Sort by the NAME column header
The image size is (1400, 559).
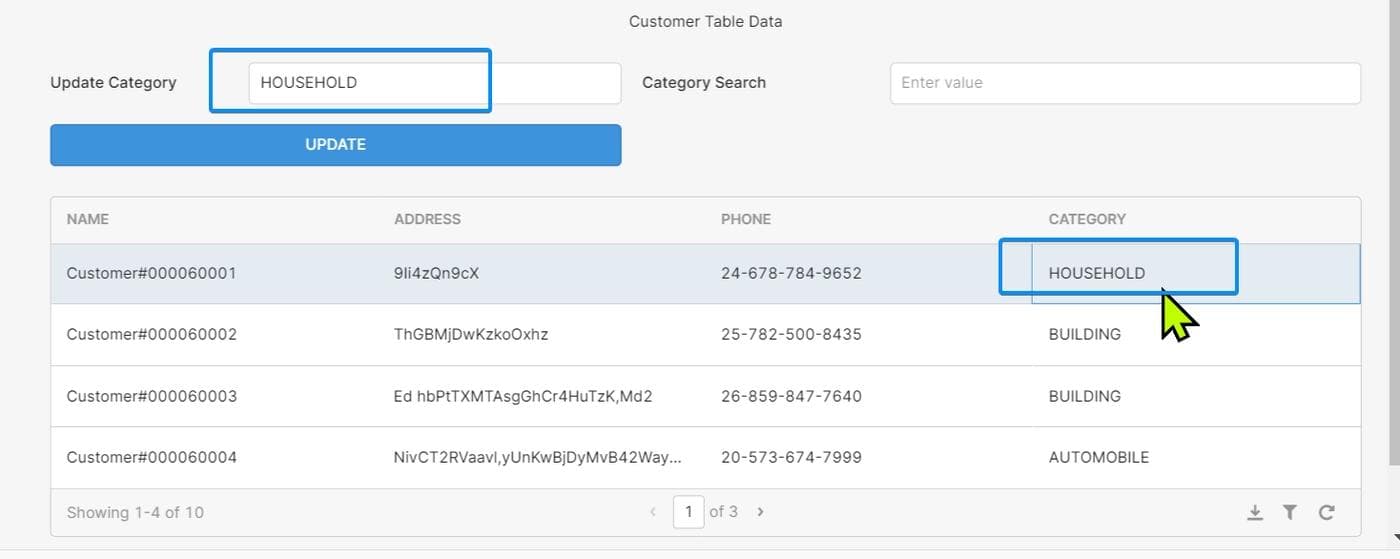pyautogui.click(x=88, y=219)
